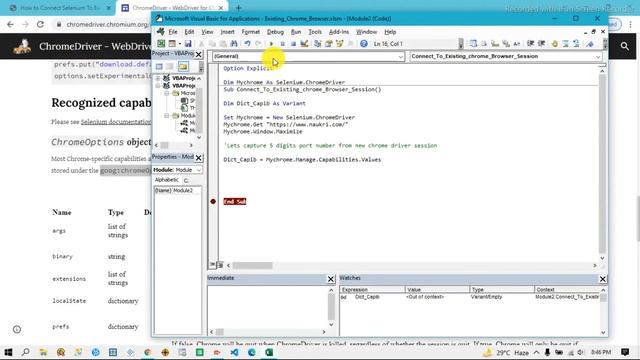
Task: Open Project Explorer from the toolbar icon
Action: pos(317,44)
